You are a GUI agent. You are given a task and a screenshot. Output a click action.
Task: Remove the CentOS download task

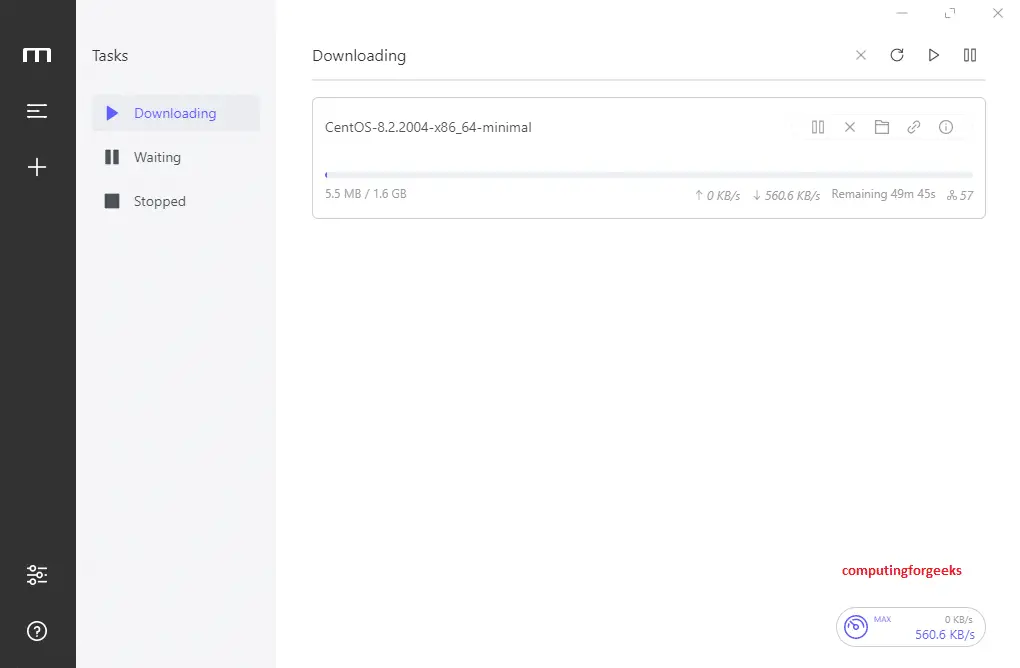[850, 127]
